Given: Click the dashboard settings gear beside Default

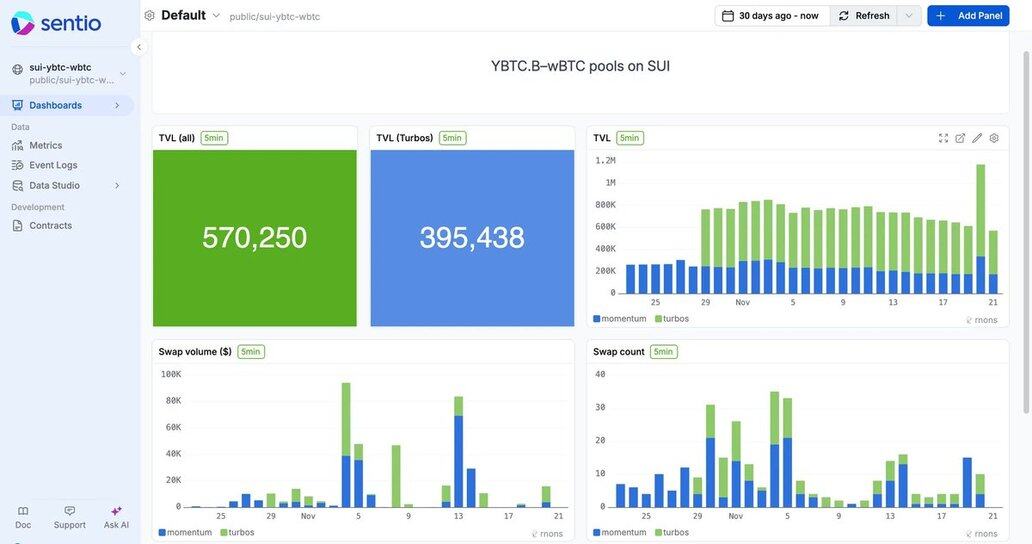Looking at the screenshot, I should [x=150, y=15].
